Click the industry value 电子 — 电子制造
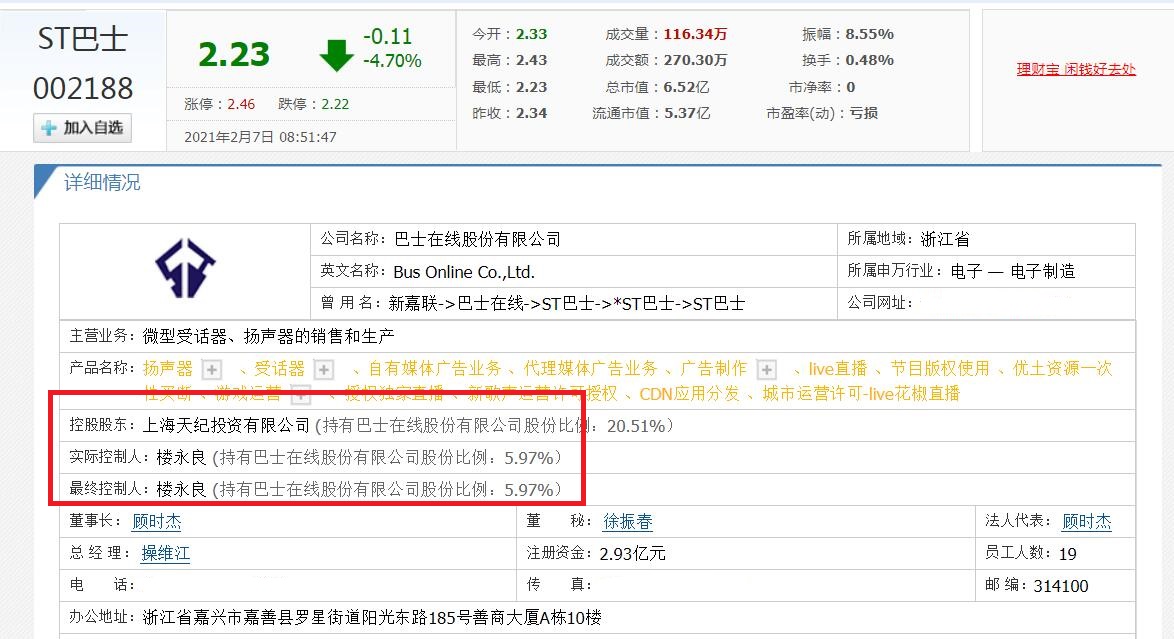 click(x=1013, y=271)
